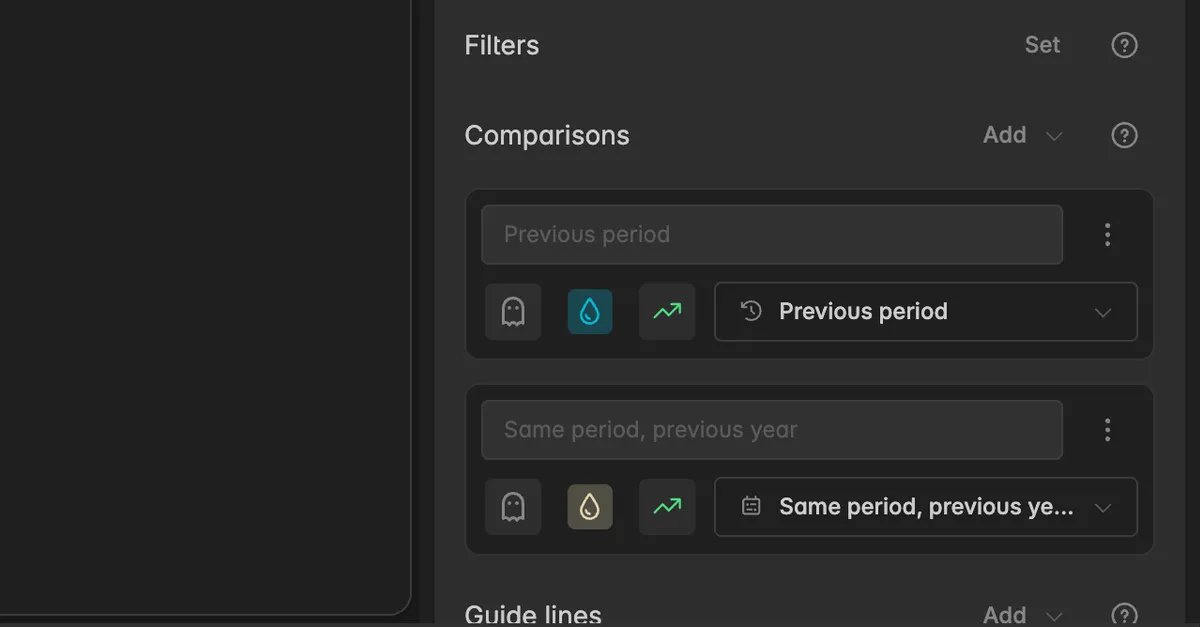Open help icon beside Comparisons
This screenshot has height=627, width=1200.
(1125, 135)
